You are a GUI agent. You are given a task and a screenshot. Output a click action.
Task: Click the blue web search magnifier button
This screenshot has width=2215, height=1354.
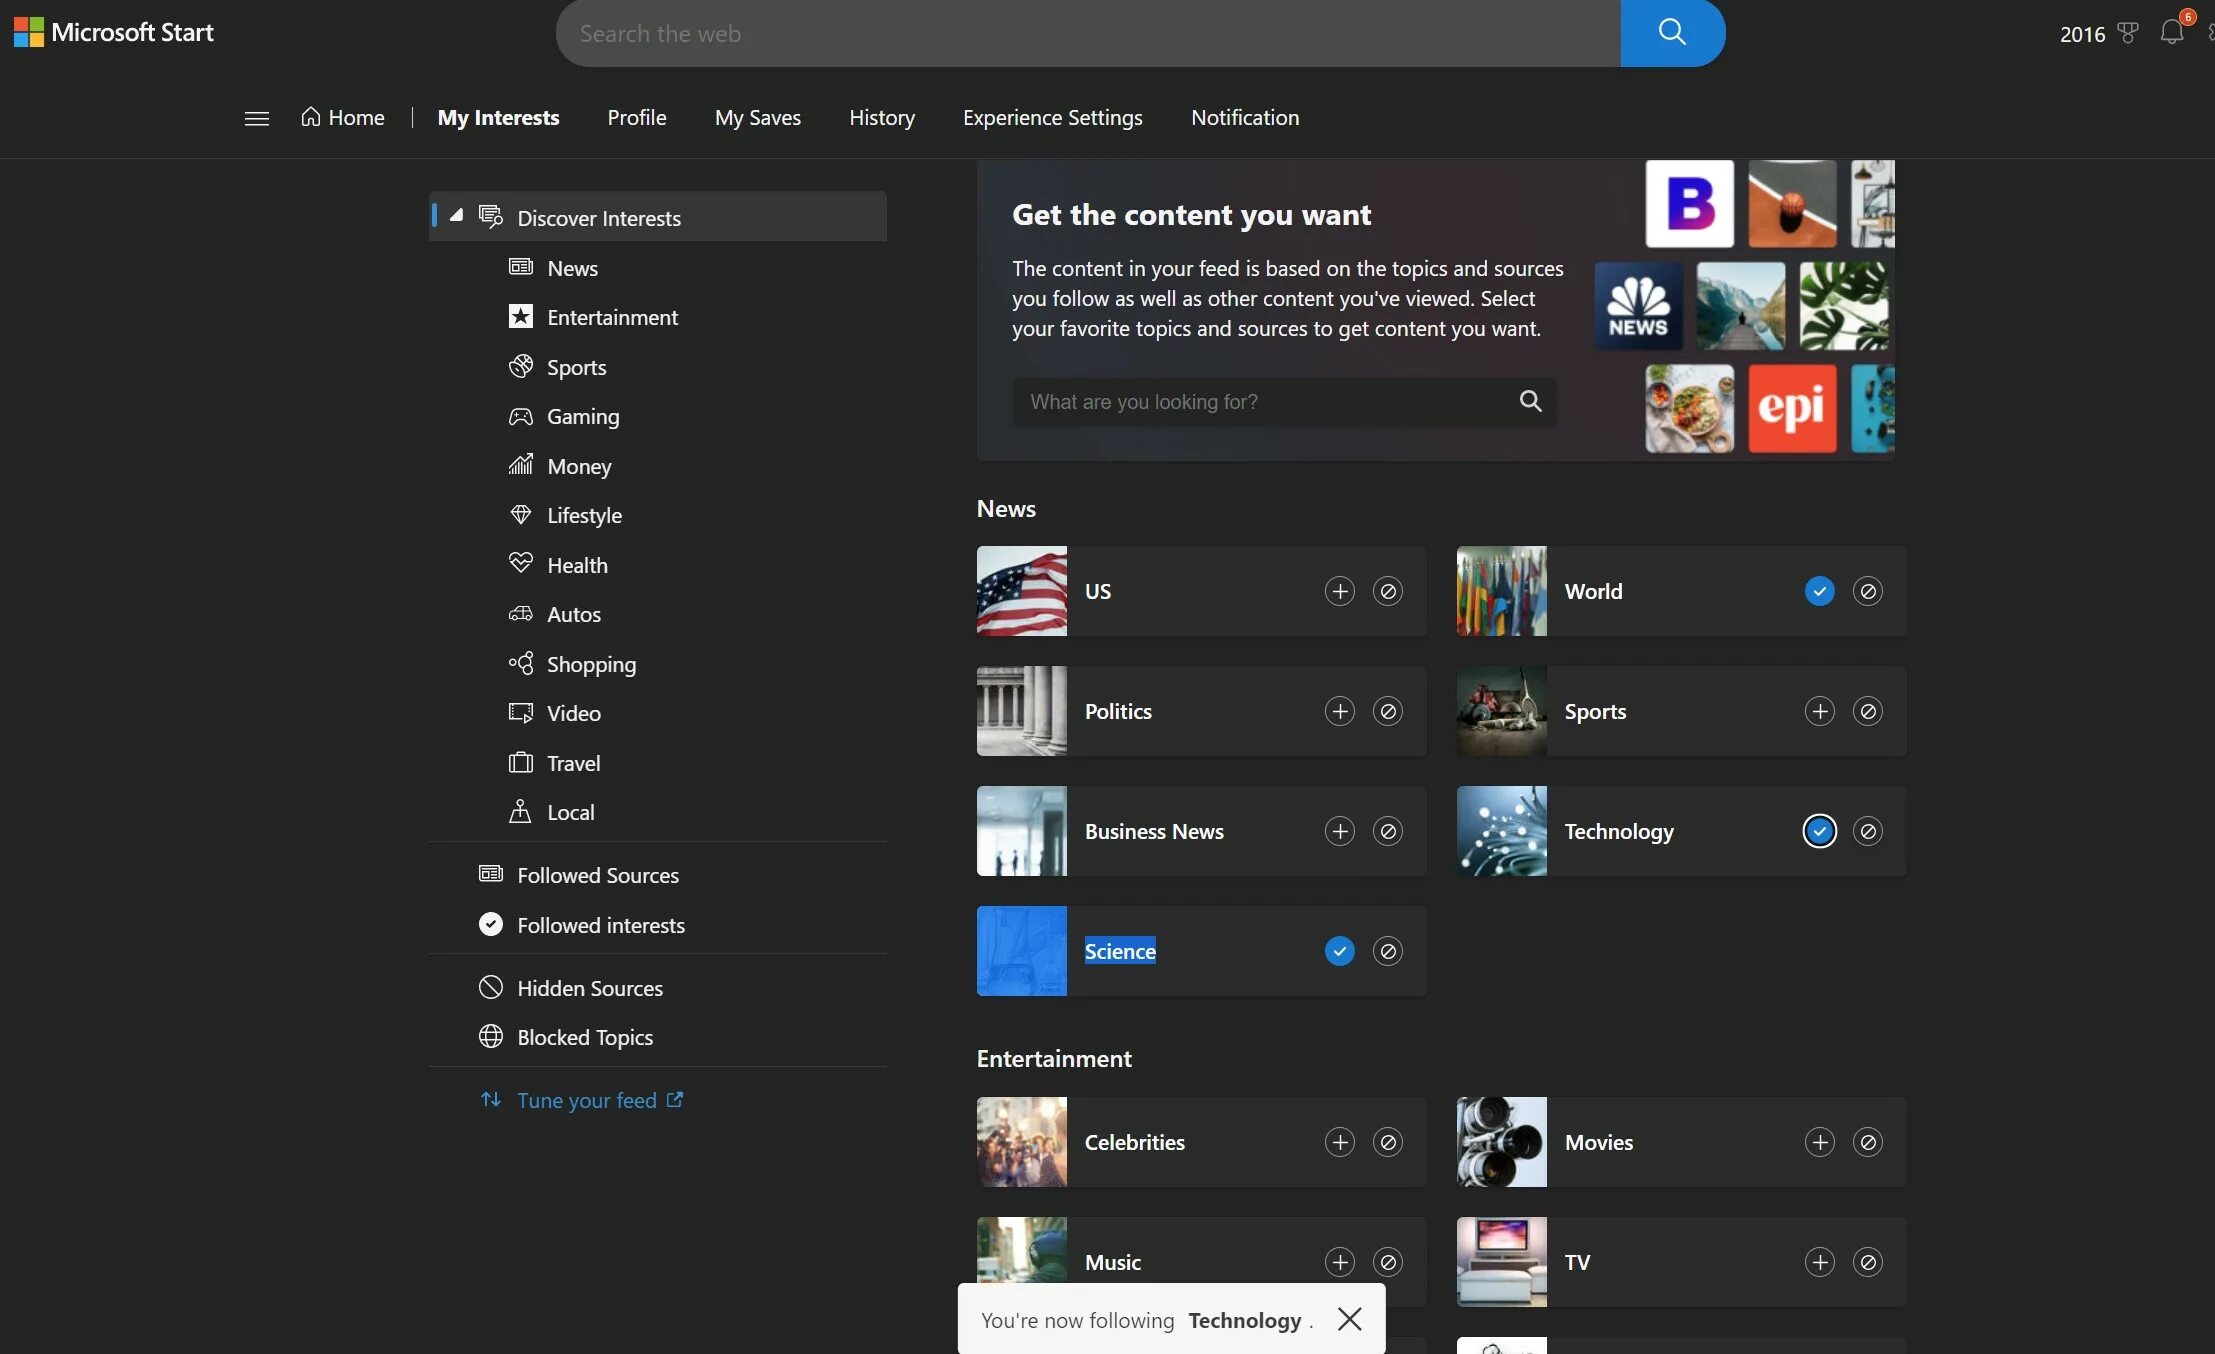pos(1672,33)
